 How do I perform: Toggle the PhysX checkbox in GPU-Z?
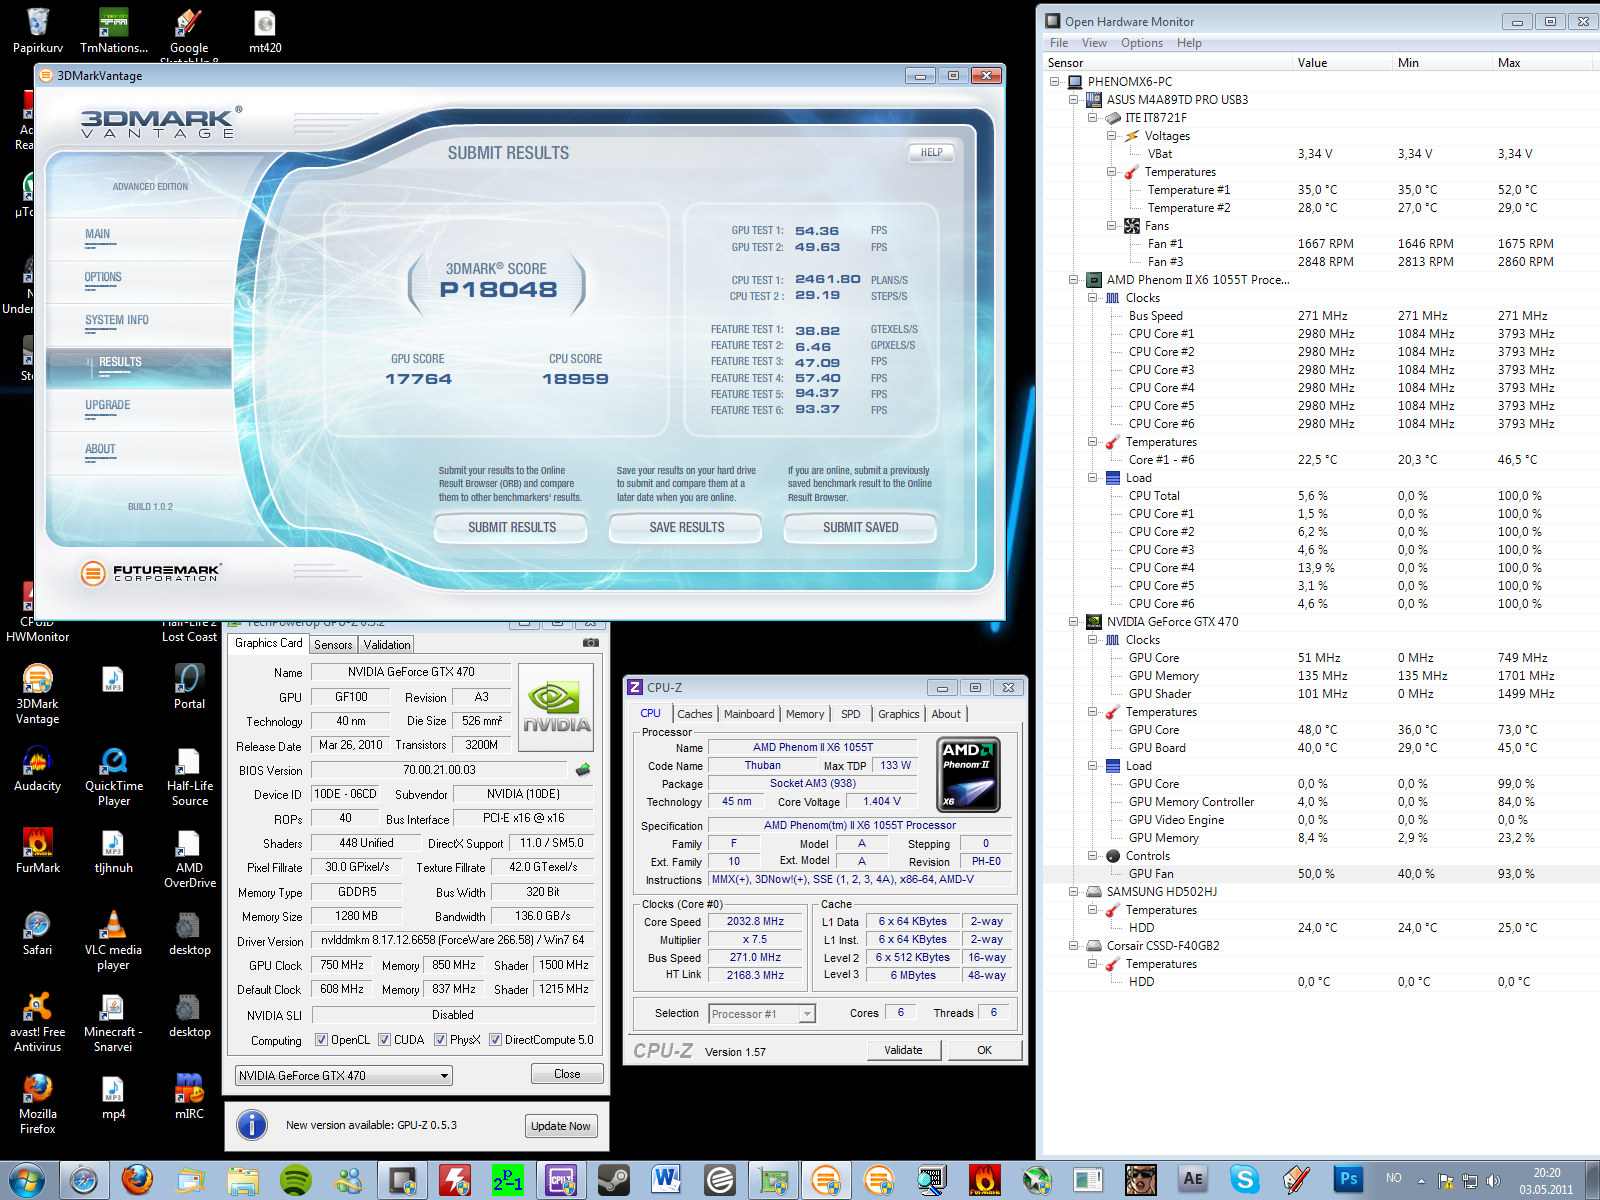(440, 1040)
